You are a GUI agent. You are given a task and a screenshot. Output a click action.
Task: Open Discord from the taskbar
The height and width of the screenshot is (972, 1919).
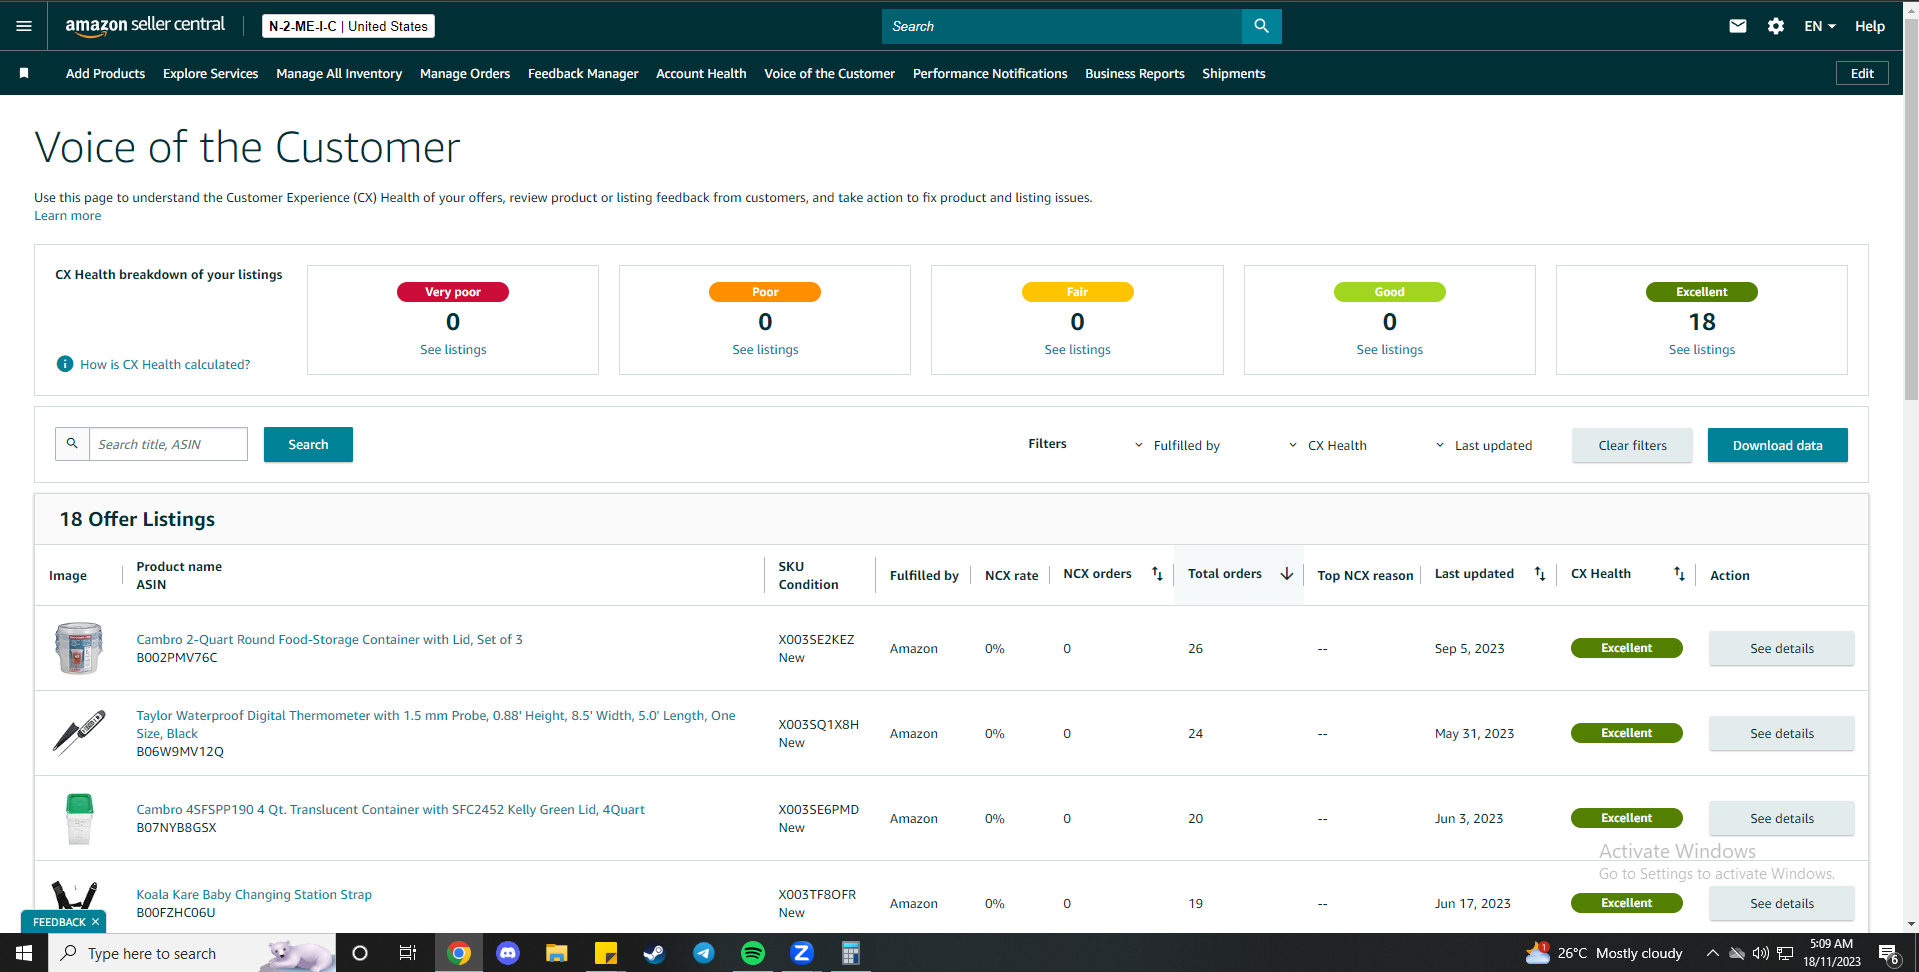pyautogui.click(x=508, y=953)
